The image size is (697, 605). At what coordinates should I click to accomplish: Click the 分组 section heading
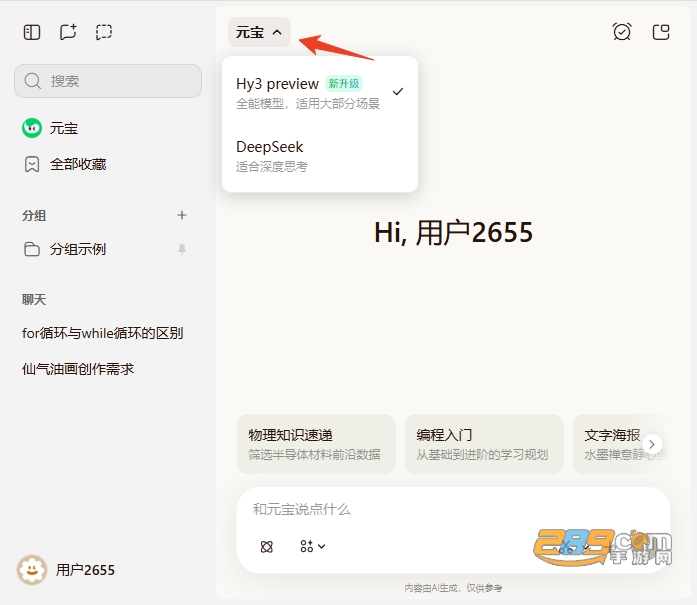[34, 216]
